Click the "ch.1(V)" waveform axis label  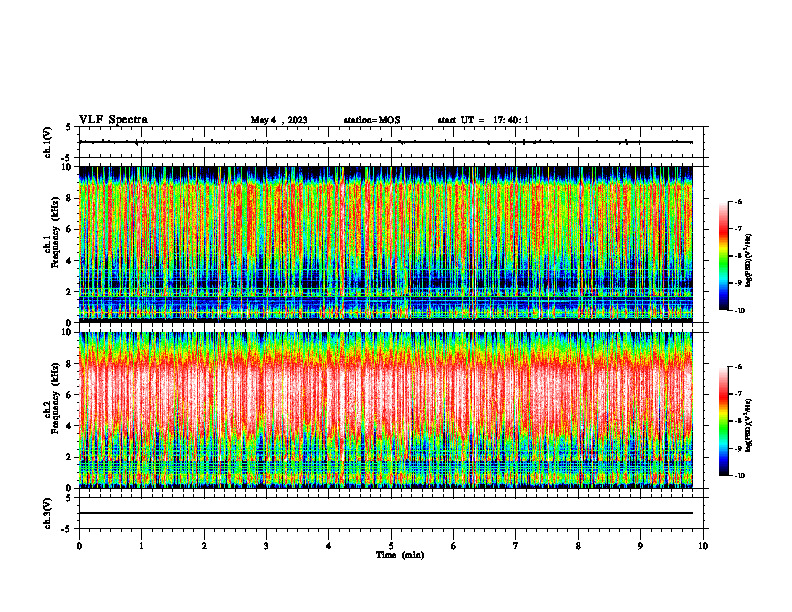click(48, 142)
